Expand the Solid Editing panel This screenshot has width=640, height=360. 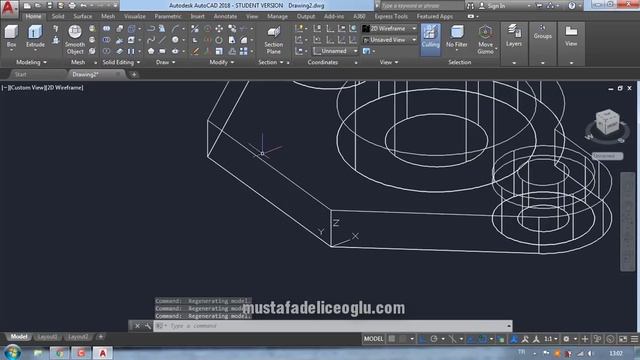pyautogui.click(x=121, y=62)
